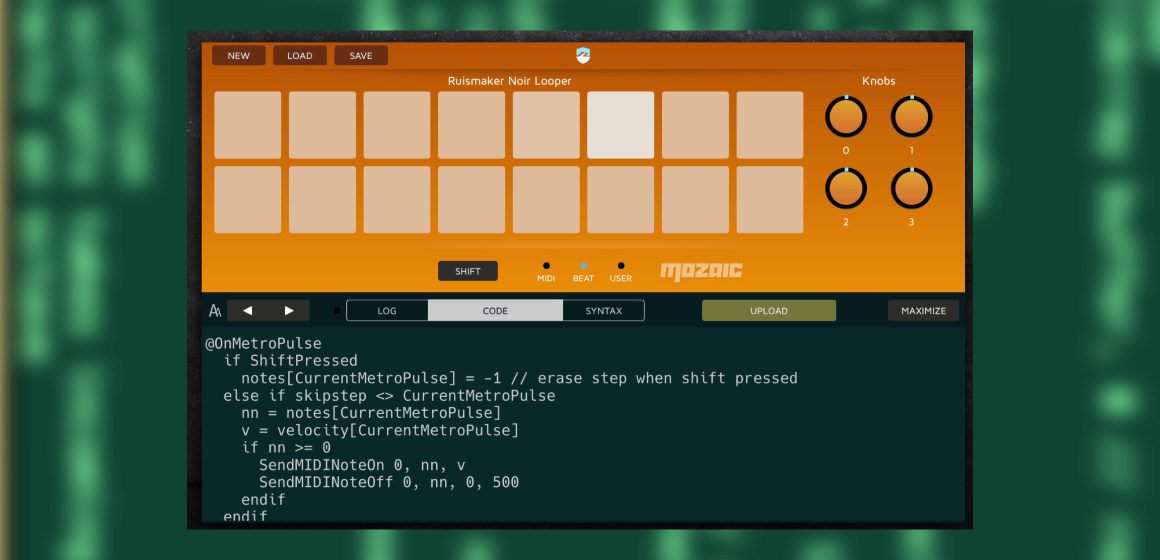
Task: Toggle the SHIFT button
Action: [468, 271]
